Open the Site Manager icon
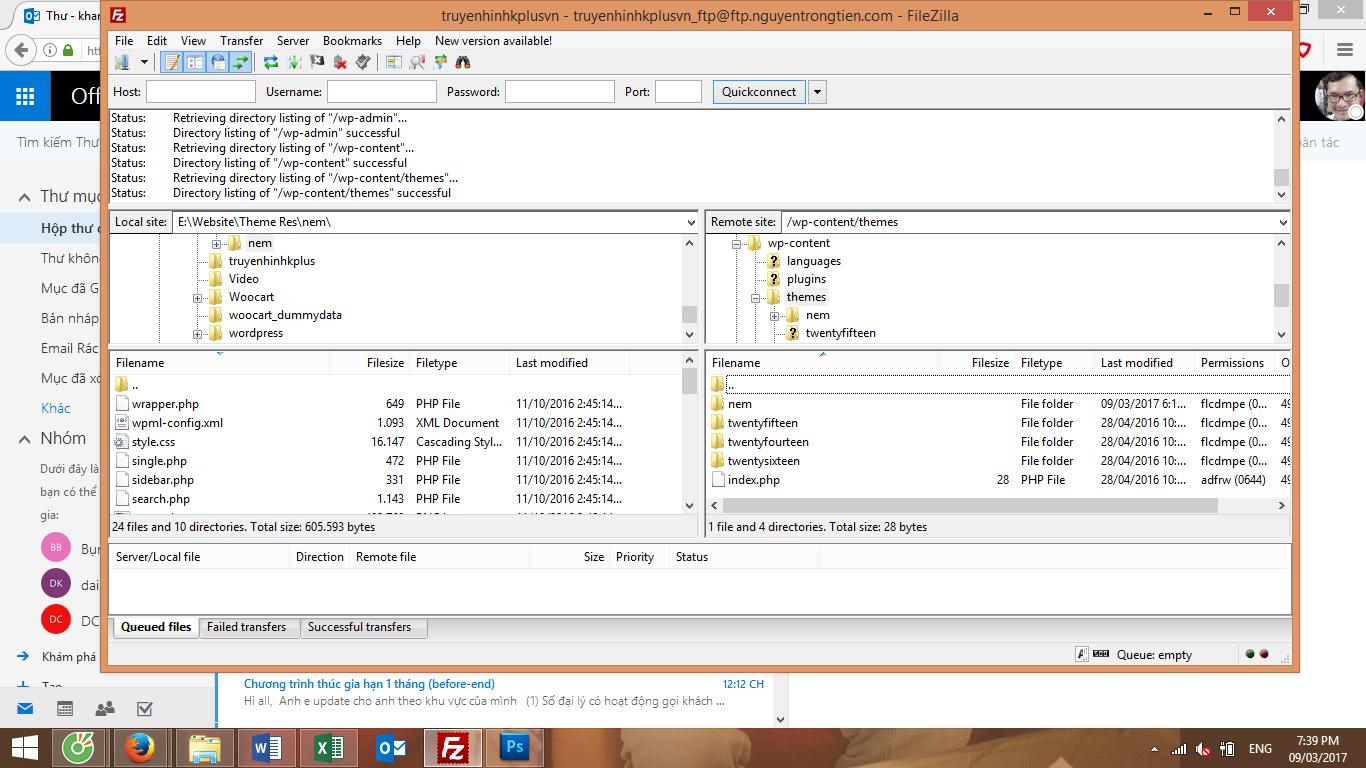The width and height of the screenshot is (1366, 768). [x=122, y=62]
